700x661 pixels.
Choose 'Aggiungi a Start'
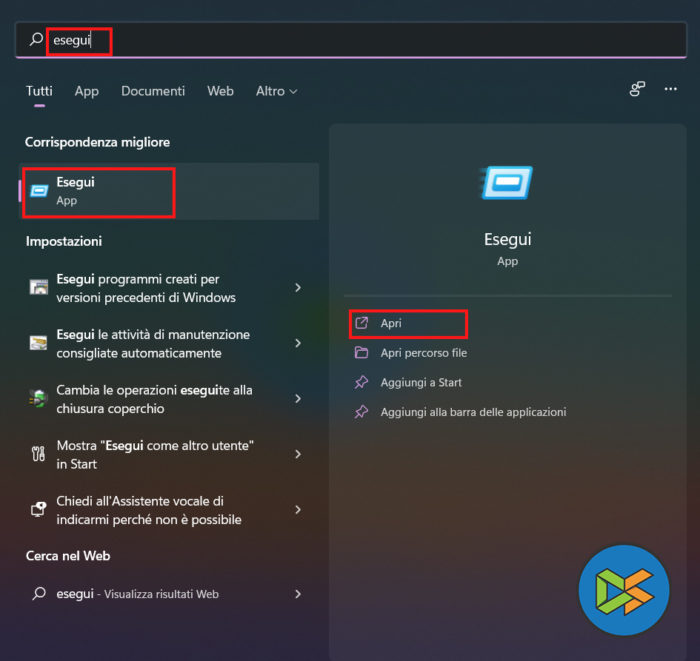coord(421,382)
